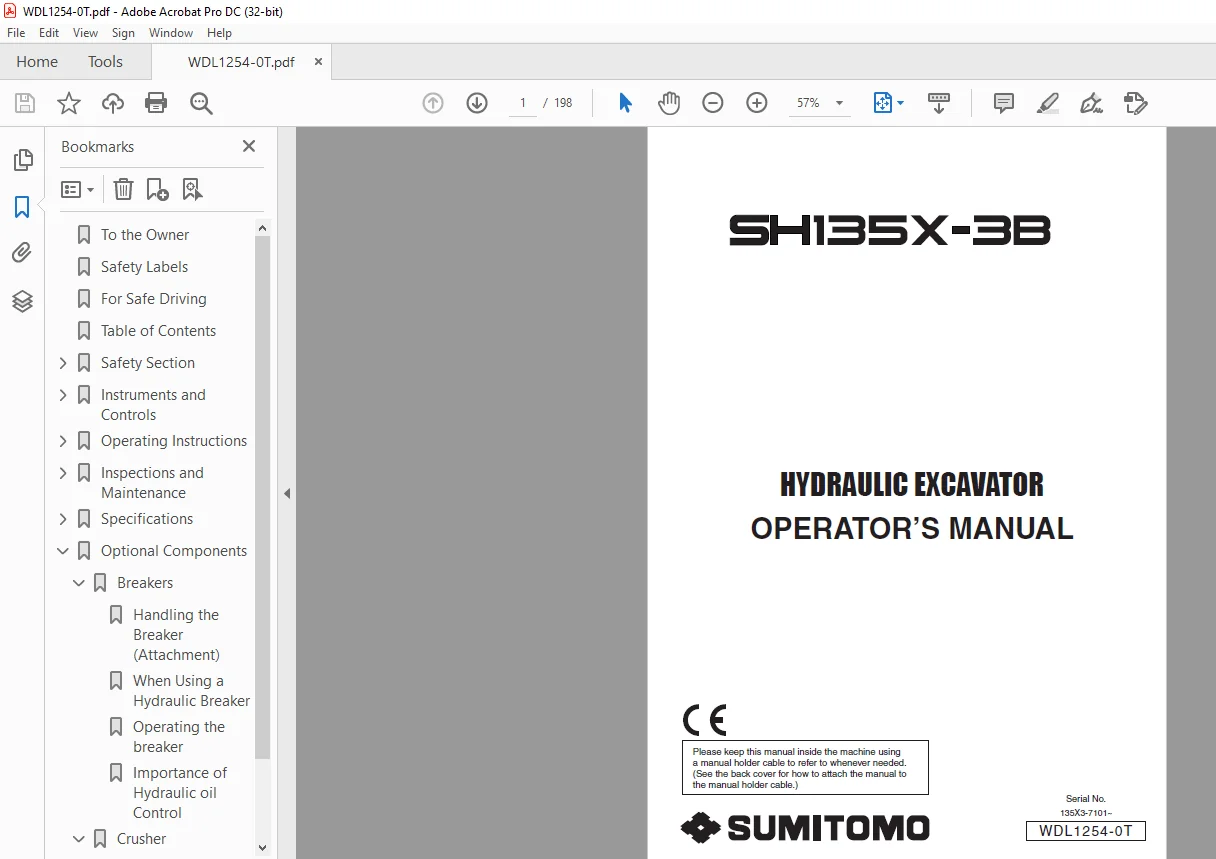This screenshot has width=1216, height=859.
Task: Expand Inspections and Maintenance bookmark
Action: [x=63, y=473]
